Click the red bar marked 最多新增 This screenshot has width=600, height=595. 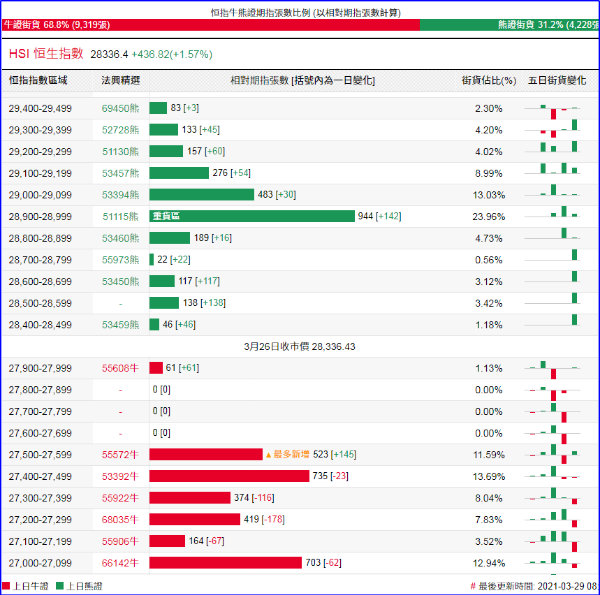206,455
